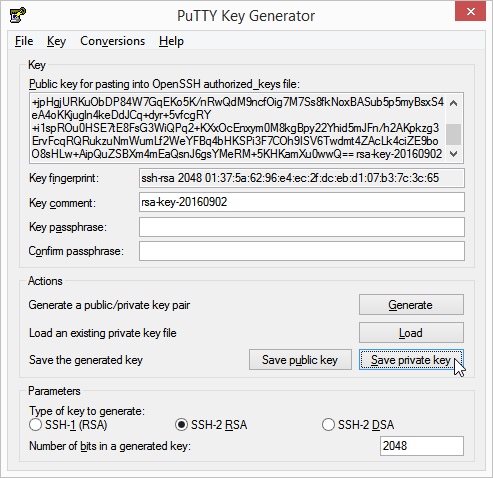Click the public key scrollbar thumb
The width and height of the screenshot is (493, 478).
[x=453, y=134]
